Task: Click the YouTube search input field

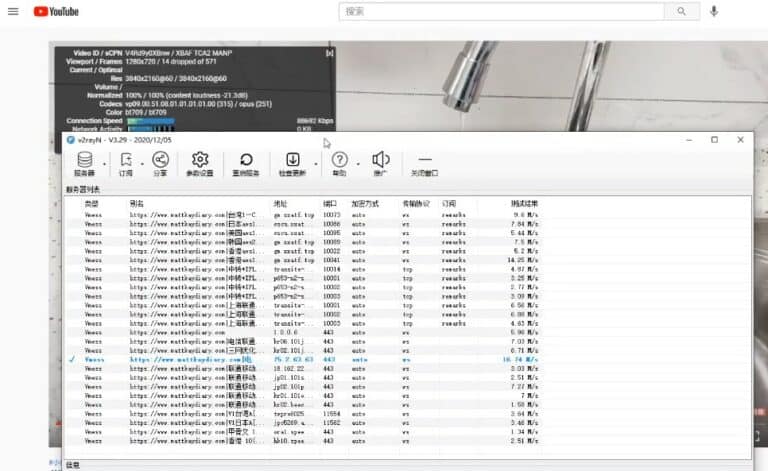Action: pyautogui.click(x=500, y=12)
